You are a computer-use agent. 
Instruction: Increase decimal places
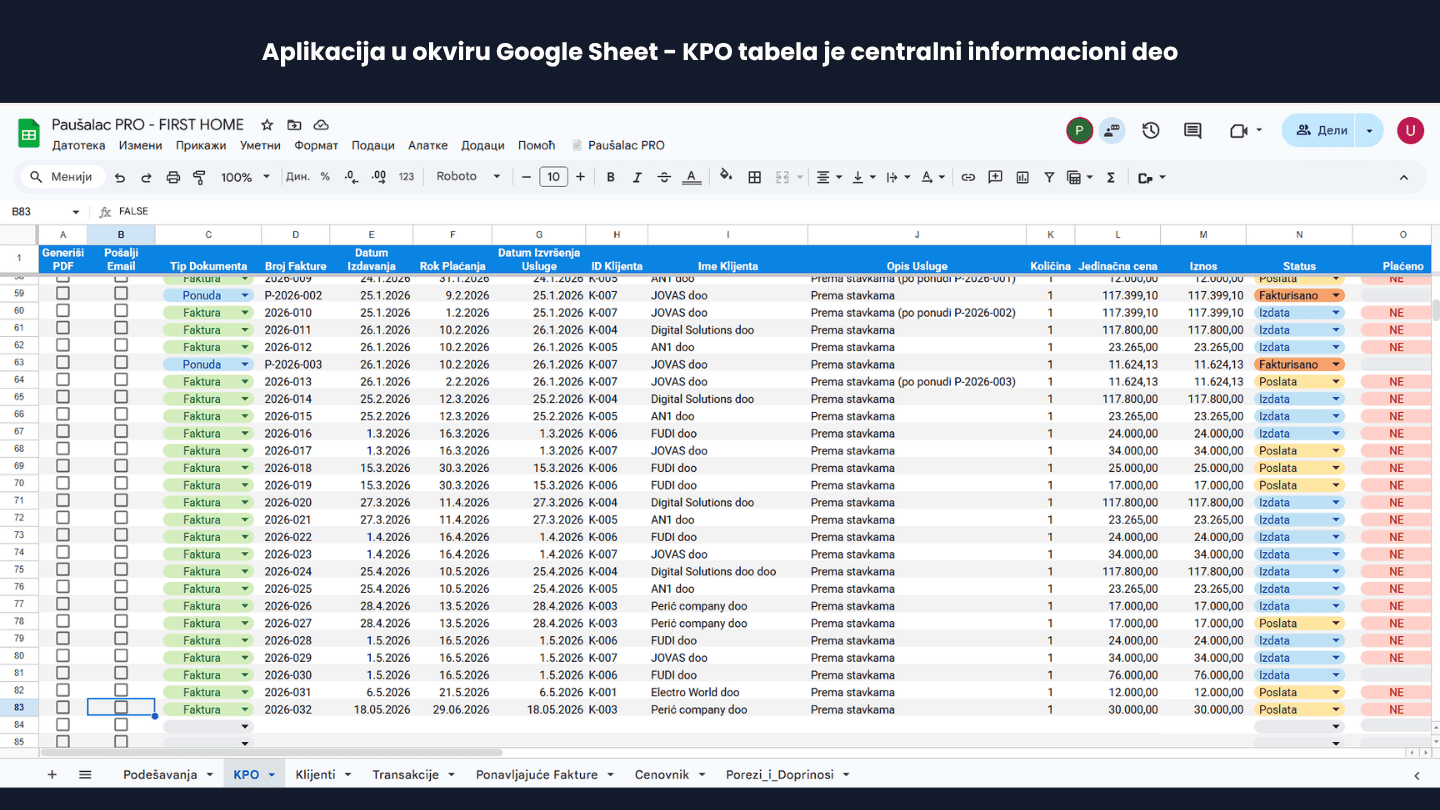(x=379, y=177)
